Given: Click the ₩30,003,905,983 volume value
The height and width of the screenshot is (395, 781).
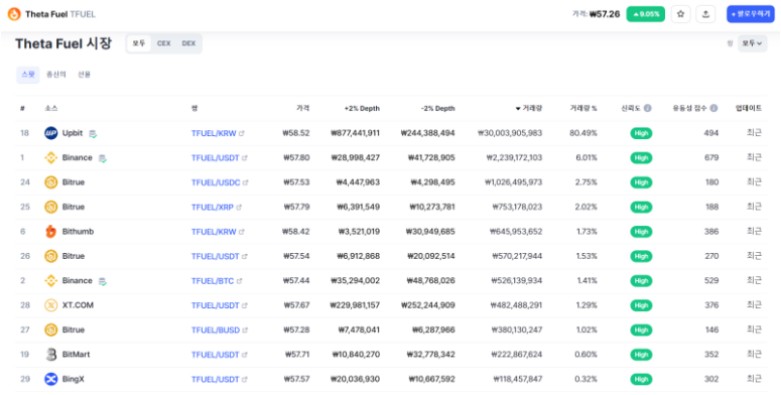Looking at the screenshot, I should (x=510, y=133).
